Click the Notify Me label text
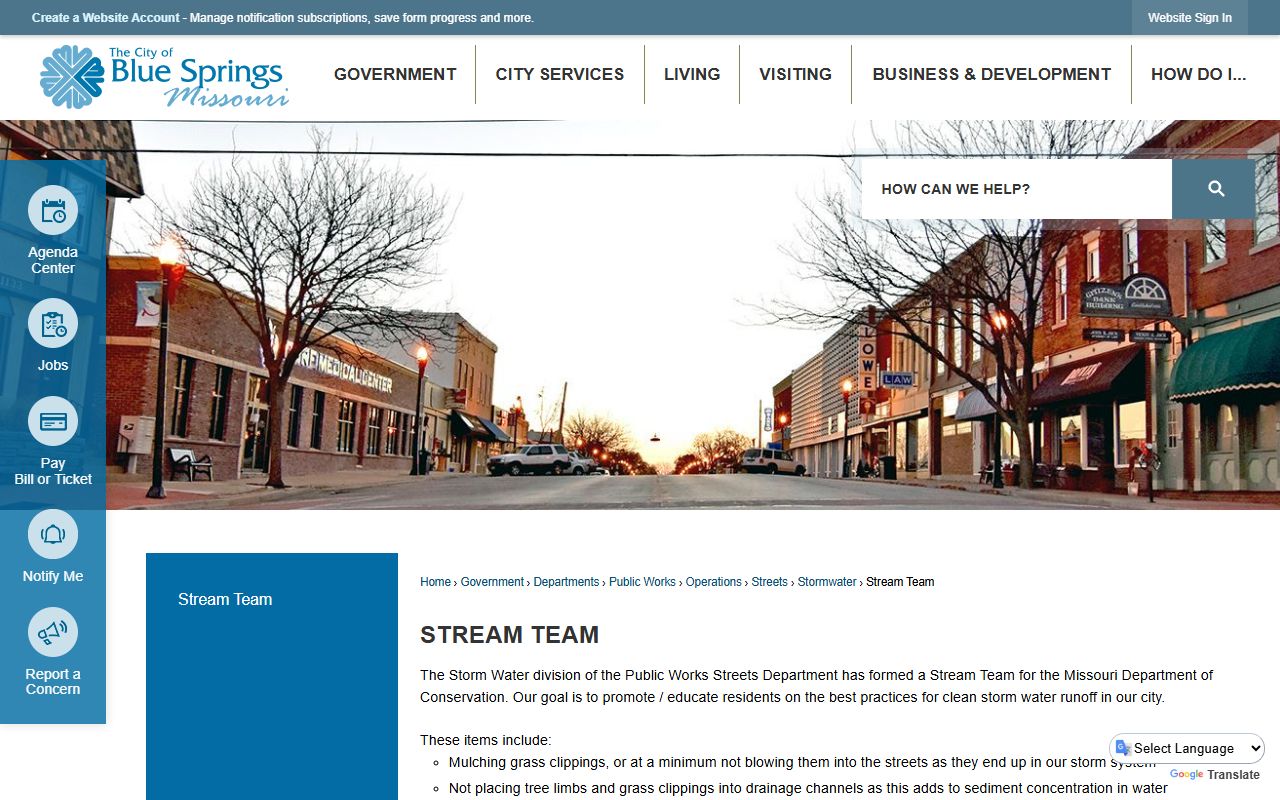 53,576
